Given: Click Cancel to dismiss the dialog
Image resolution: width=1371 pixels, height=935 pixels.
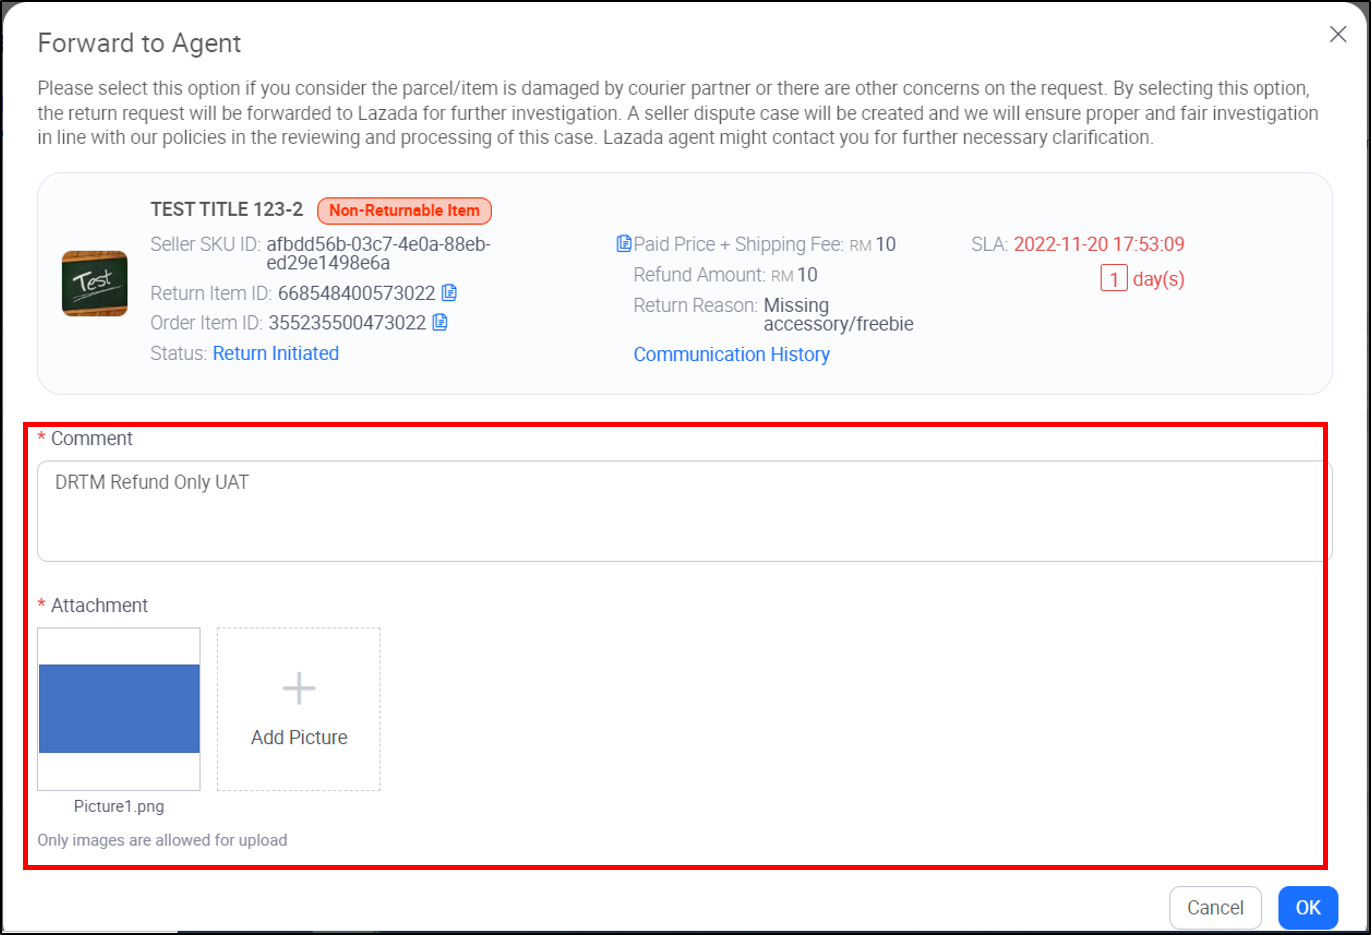Looking at the screenshot, I should point(1214,908).
